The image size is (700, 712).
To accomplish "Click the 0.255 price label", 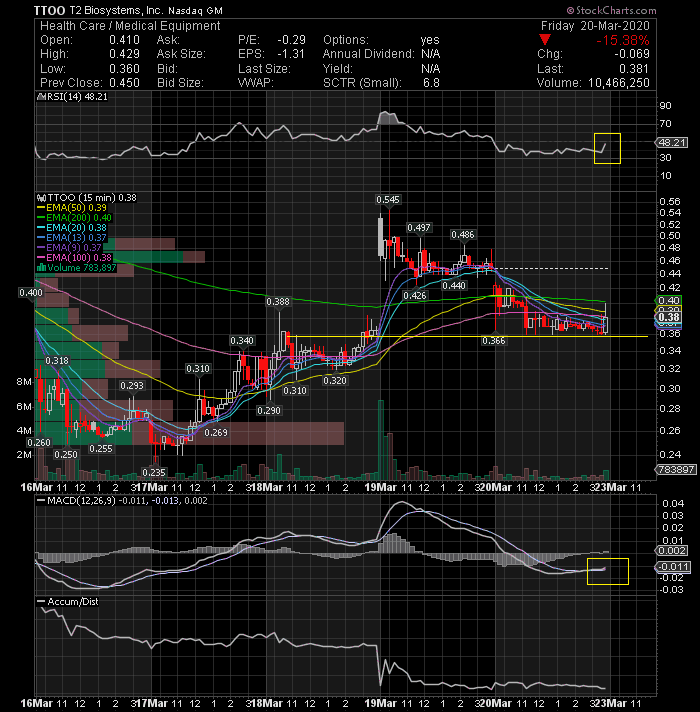I will 101,449.
